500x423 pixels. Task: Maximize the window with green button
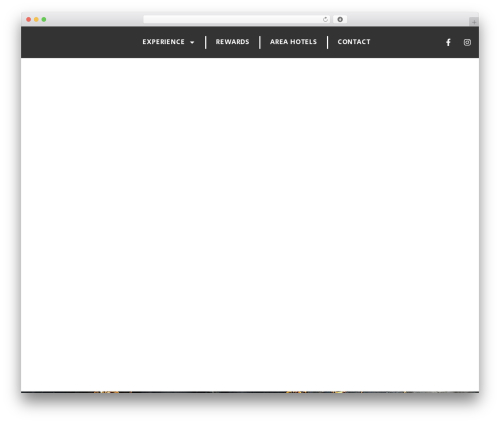coord(44,20)
